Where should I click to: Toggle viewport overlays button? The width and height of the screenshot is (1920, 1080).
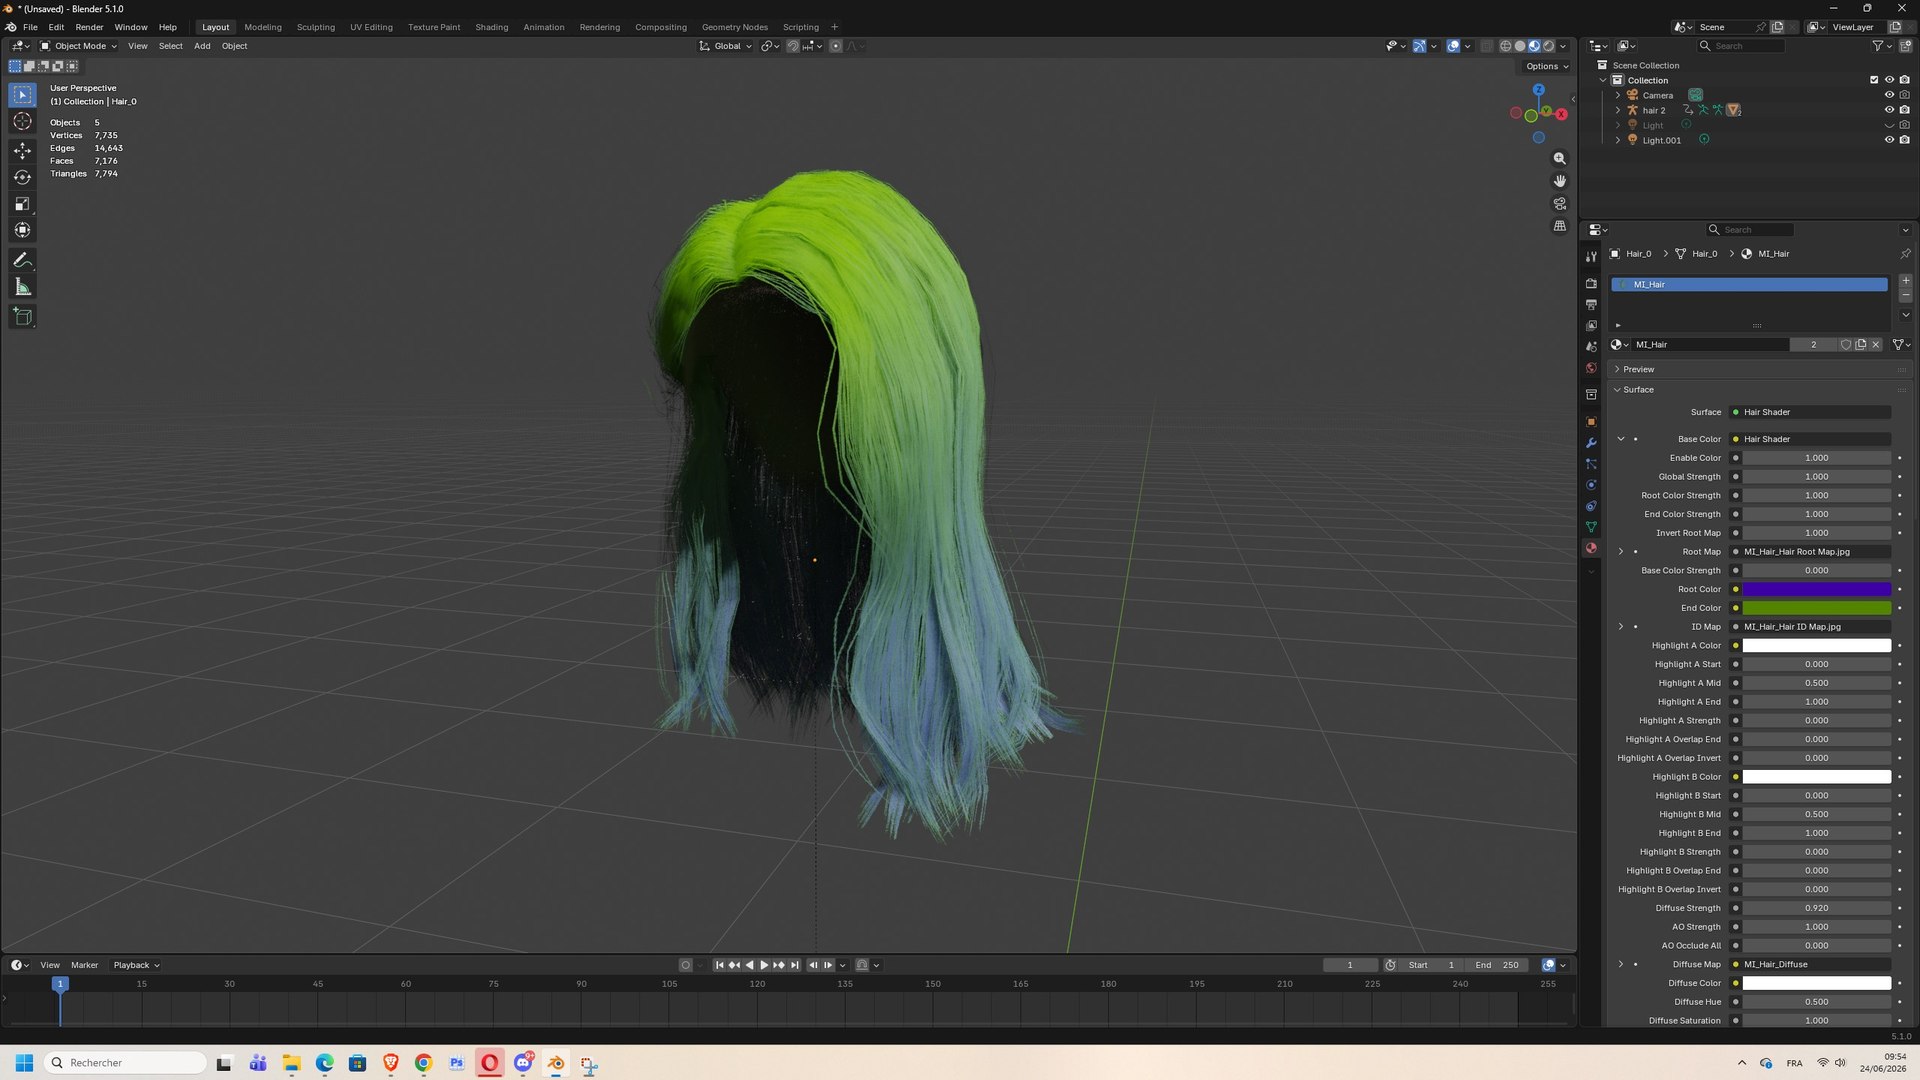[1453, 46]
